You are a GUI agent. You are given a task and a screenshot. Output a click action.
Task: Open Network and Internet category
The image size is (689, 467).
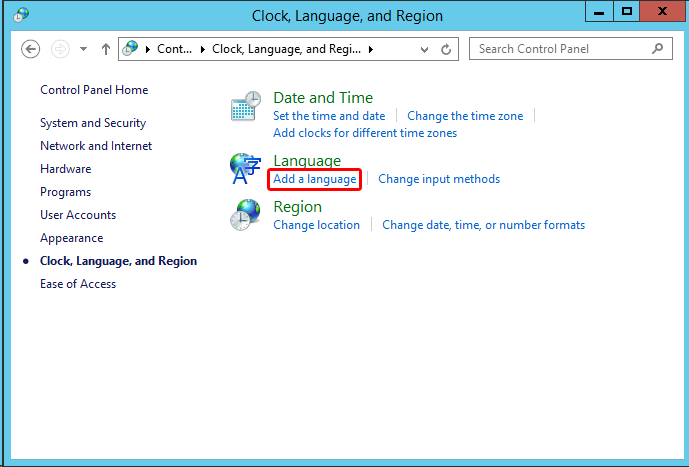pos(96,146)
